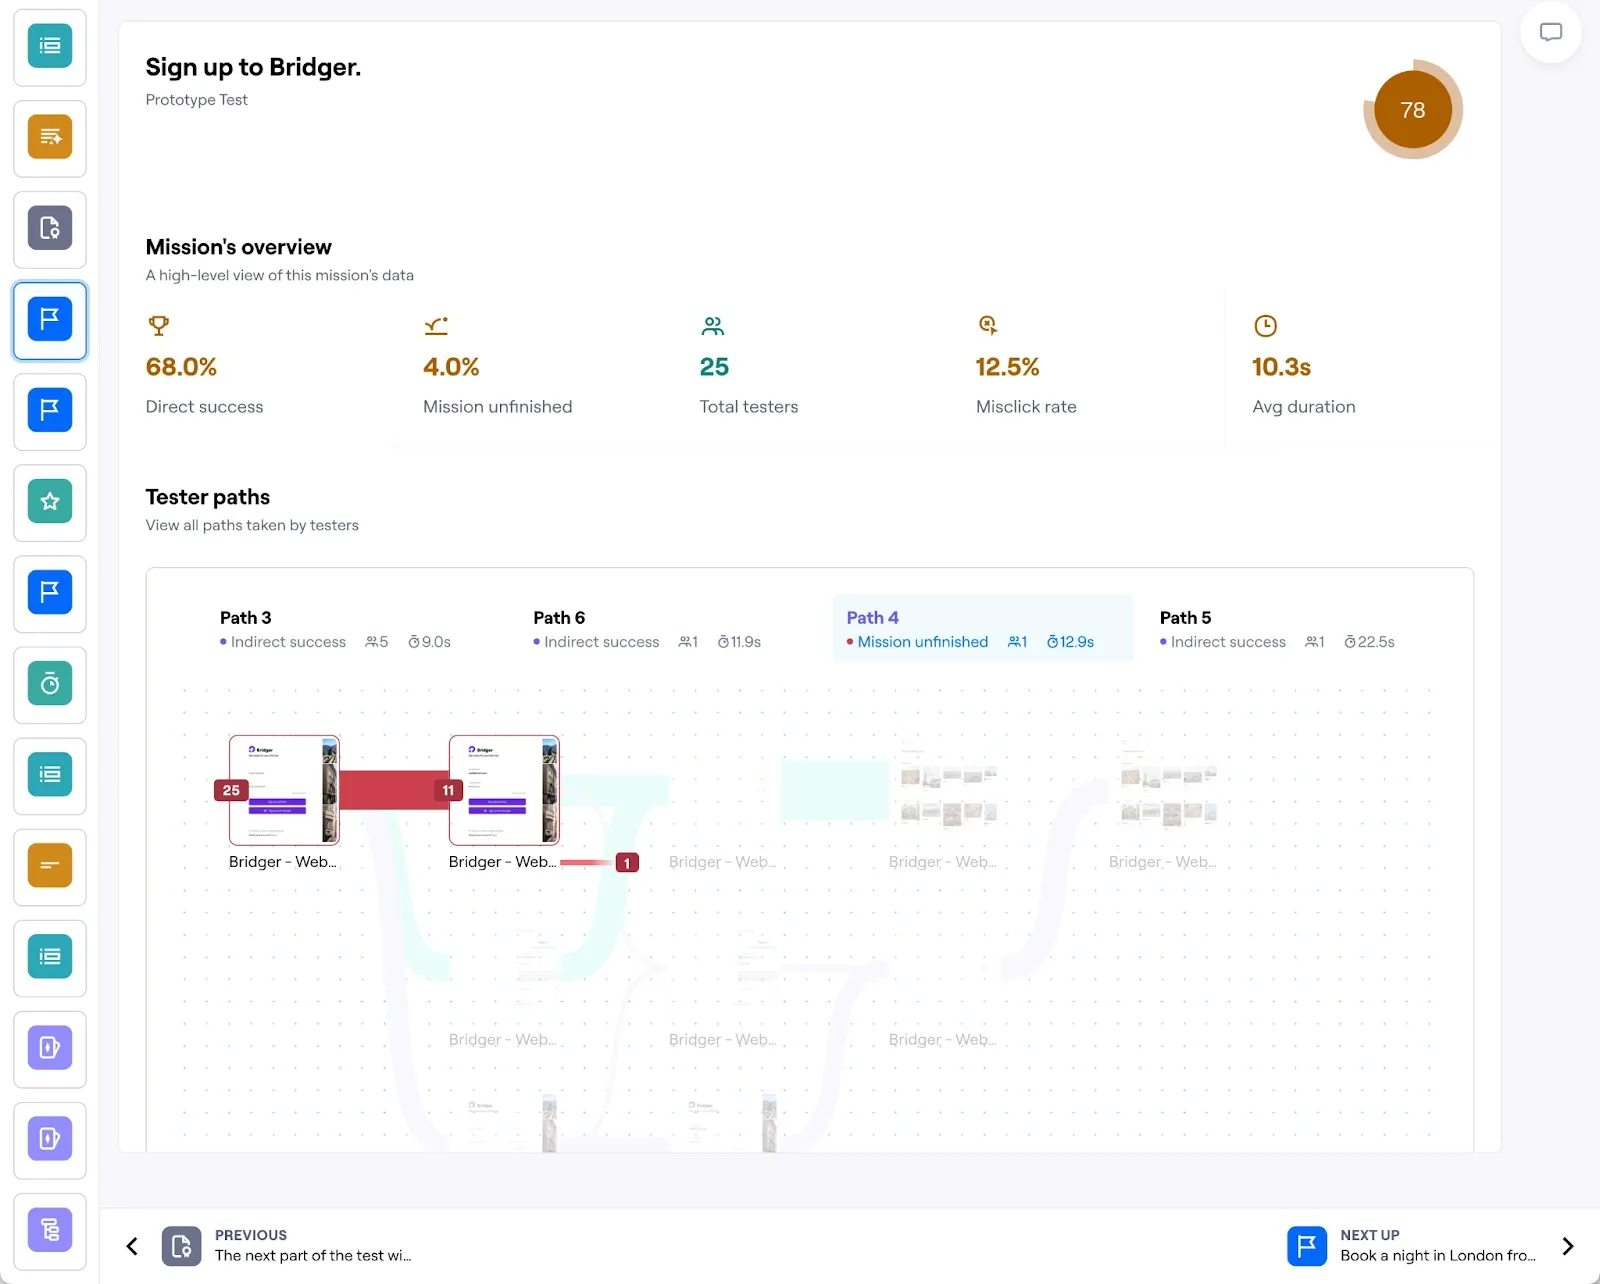Select the Prototype Test document step
The height and width of the screenshot is (1284, 1600).
(49, 229)
